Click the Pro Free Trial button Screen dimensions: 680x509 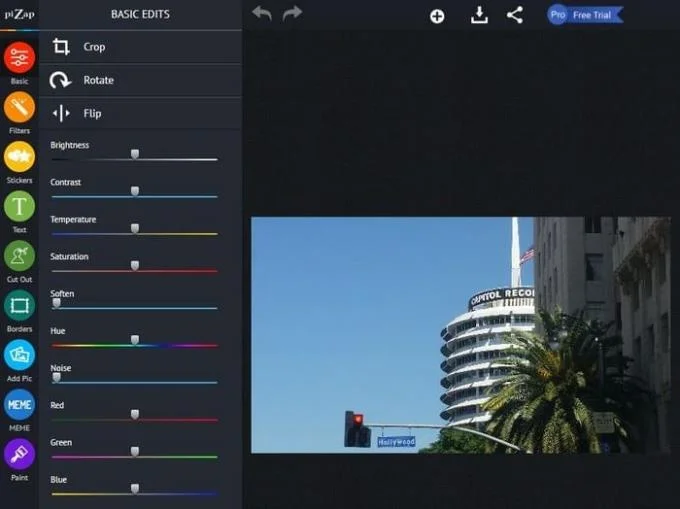585,15
